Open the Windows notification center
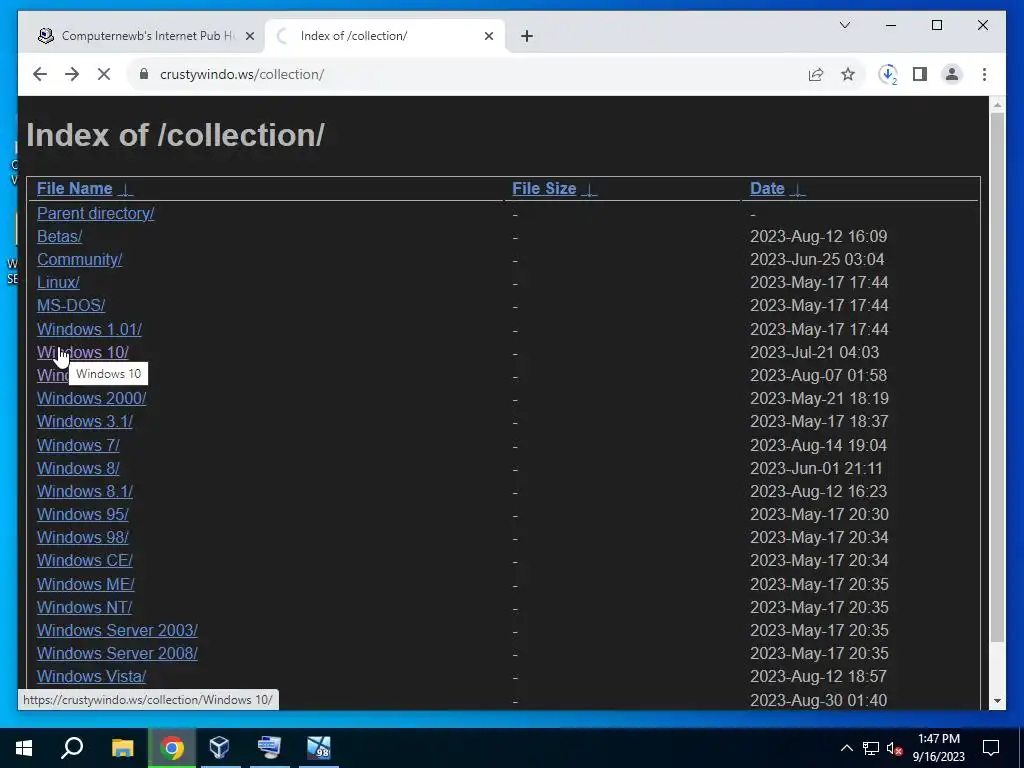The height and width of the screenshot is (768, 1024). (991, 748)
